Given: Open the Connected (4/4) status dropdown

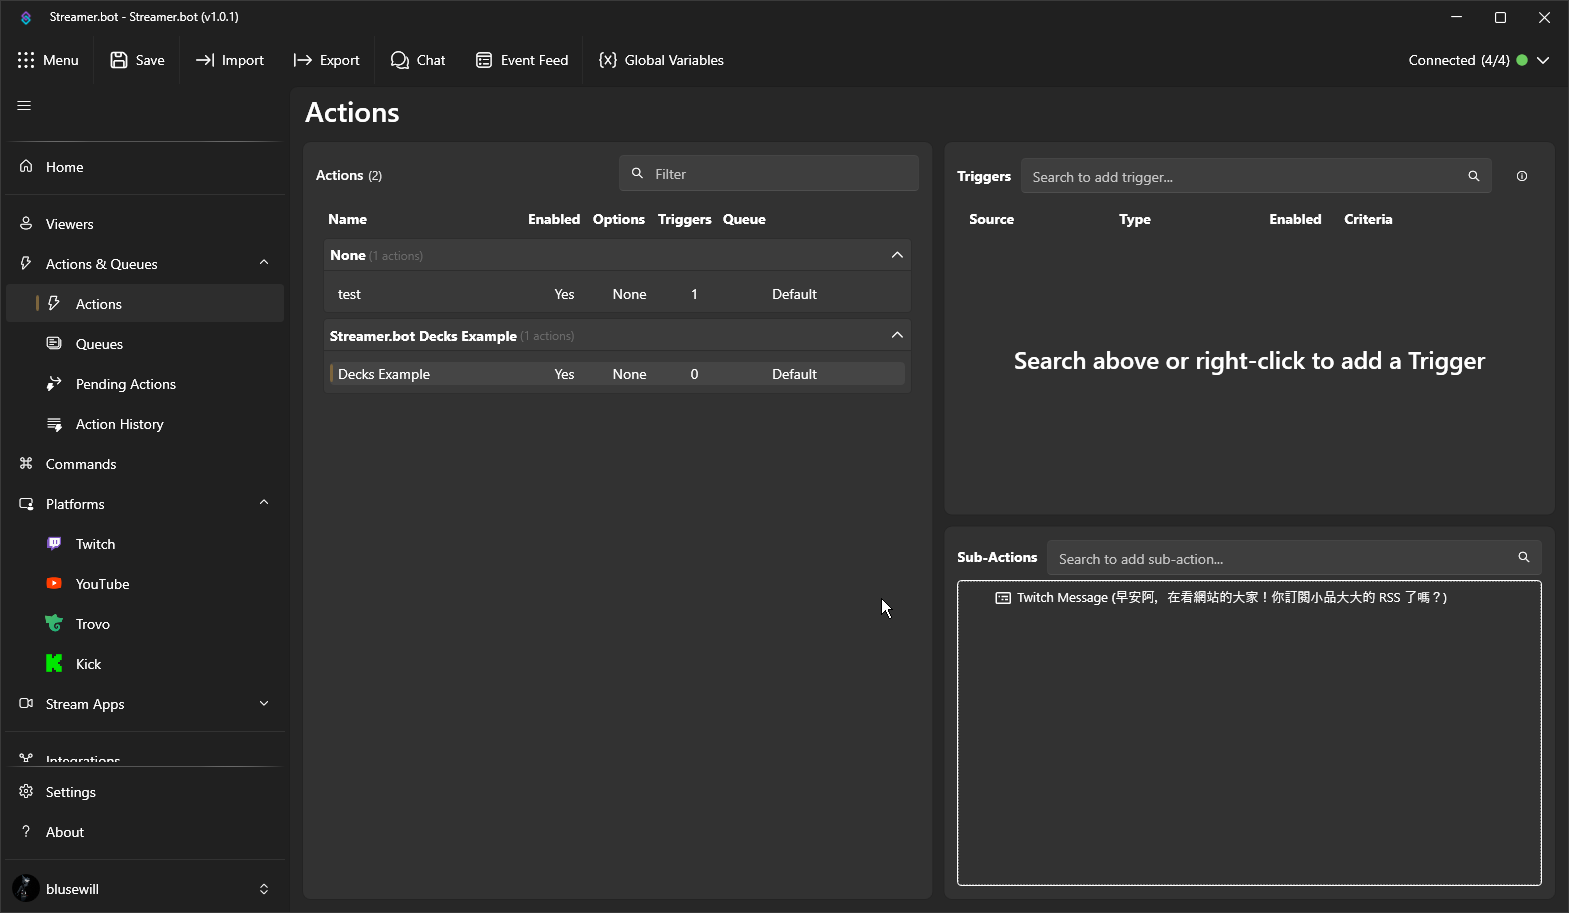Looking at the screenshot, I should tap(1542, 60).
